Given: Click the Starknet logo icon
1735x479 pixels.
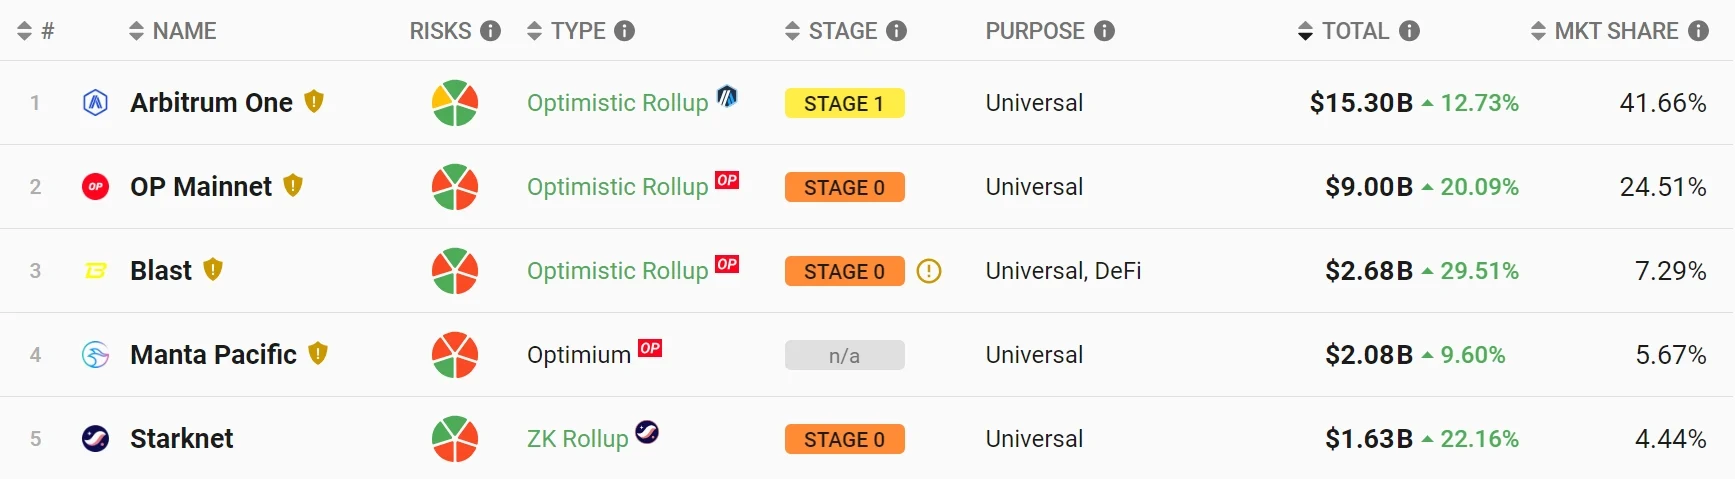Looking at the screenshot, I should click(95, 438).
